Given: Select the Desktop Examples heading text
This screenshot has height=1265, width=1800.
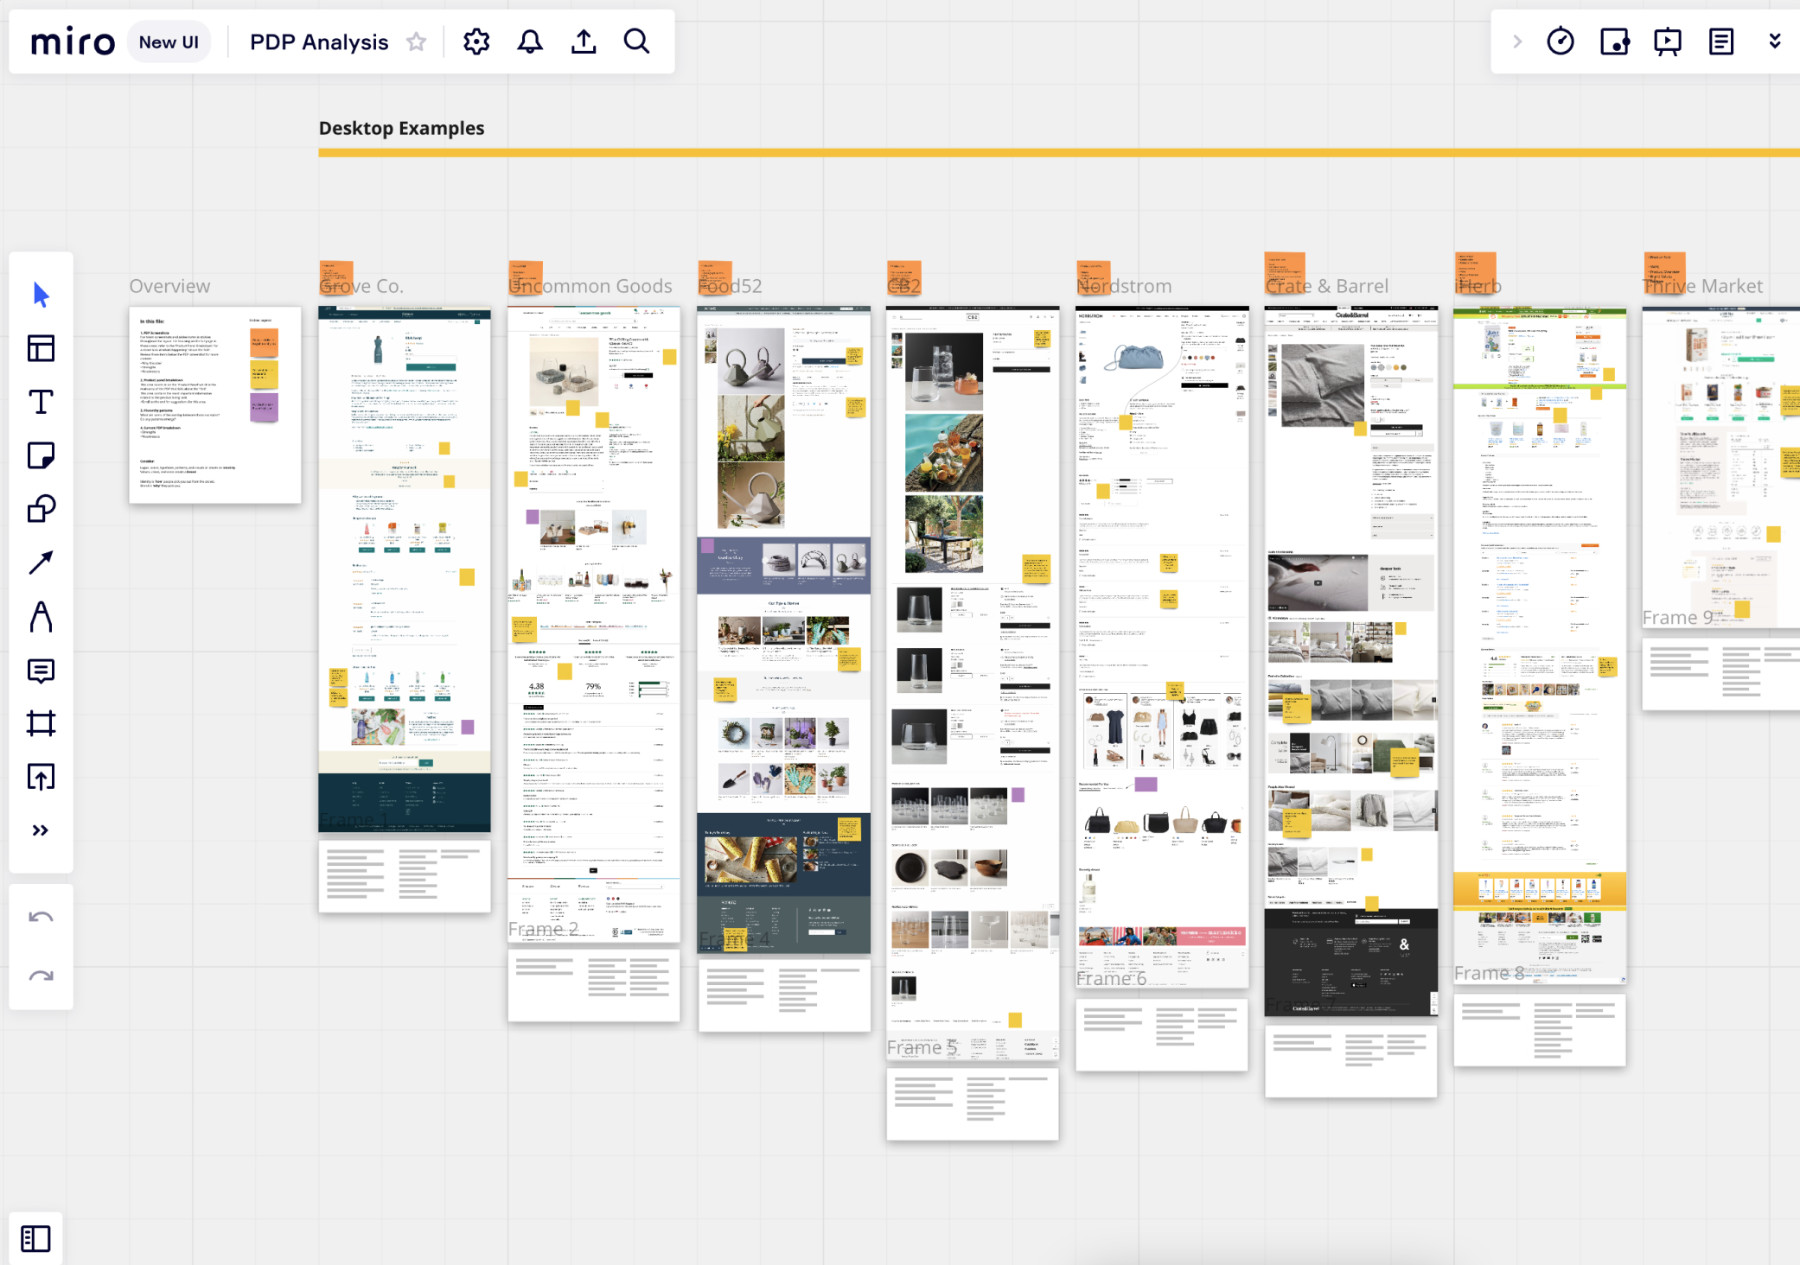Looking at the screenshot, I should pos(401,128).
